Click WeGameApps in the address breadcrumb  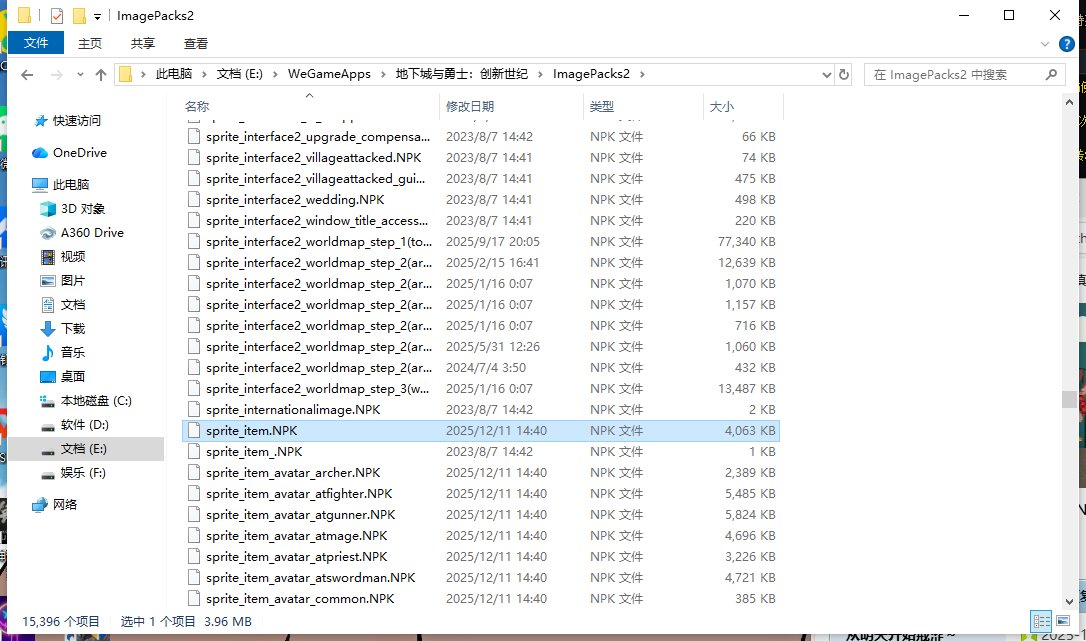(329, 74)
